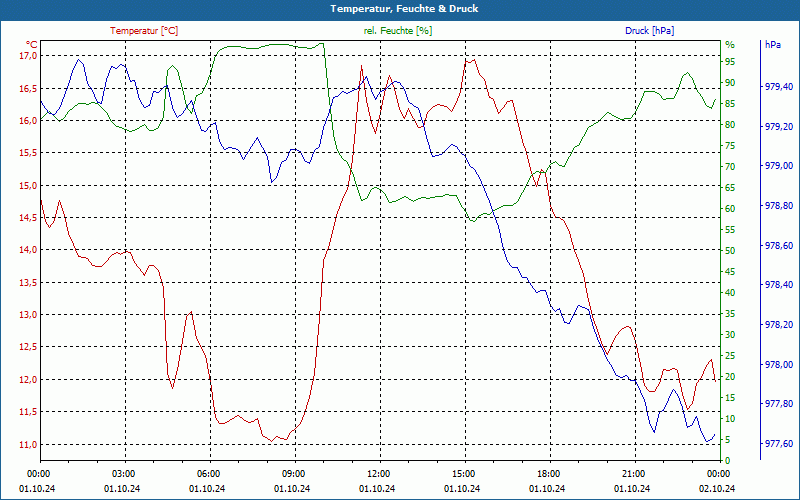Click the 95 humidity axis value
The height and width of the screenshot is (500, 800).
point(730,62)
